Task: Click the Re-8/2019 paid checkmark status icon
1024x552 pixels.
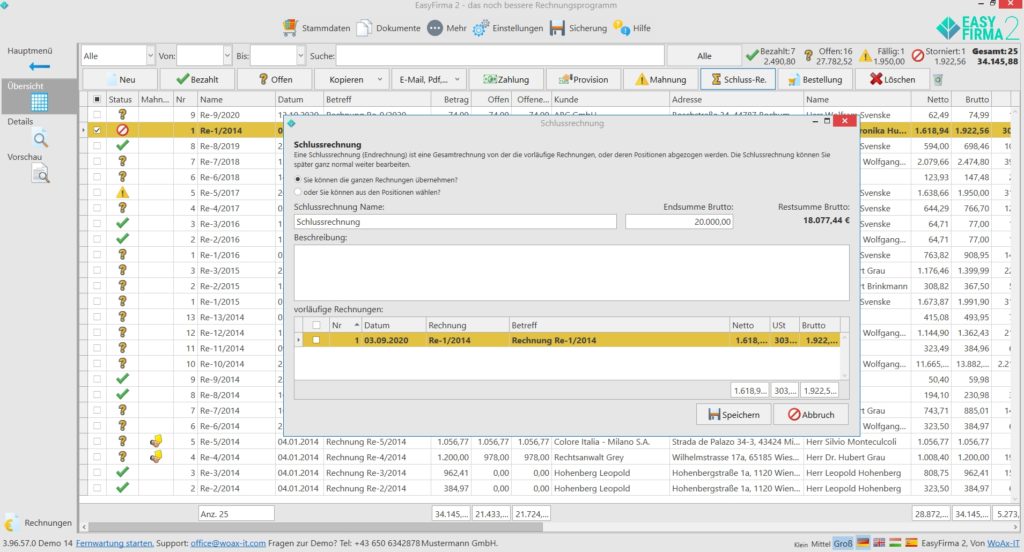Action: [x=122, y=145]
